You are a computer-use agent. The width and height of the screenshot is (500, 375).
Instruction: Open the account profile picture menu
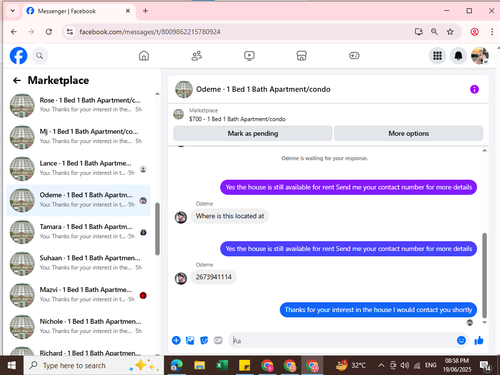pos(480,56)
